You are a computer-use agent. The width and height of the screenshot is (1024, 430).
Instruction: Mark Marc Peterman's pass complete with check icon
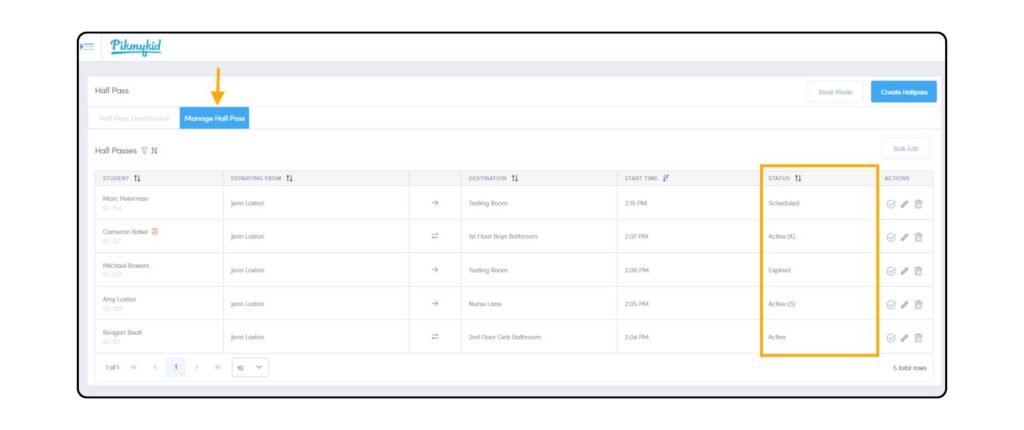[891, 203]
